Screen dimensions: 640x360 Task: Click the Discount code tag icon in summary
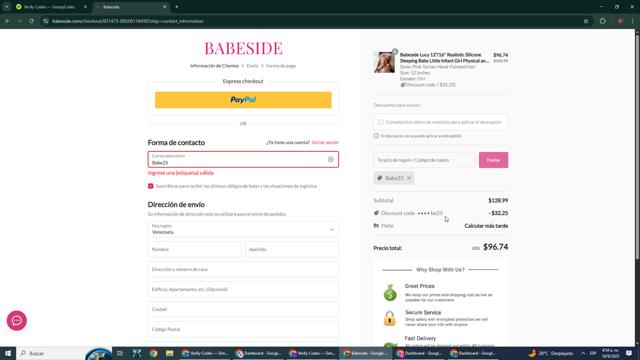[x=376, y=213]
